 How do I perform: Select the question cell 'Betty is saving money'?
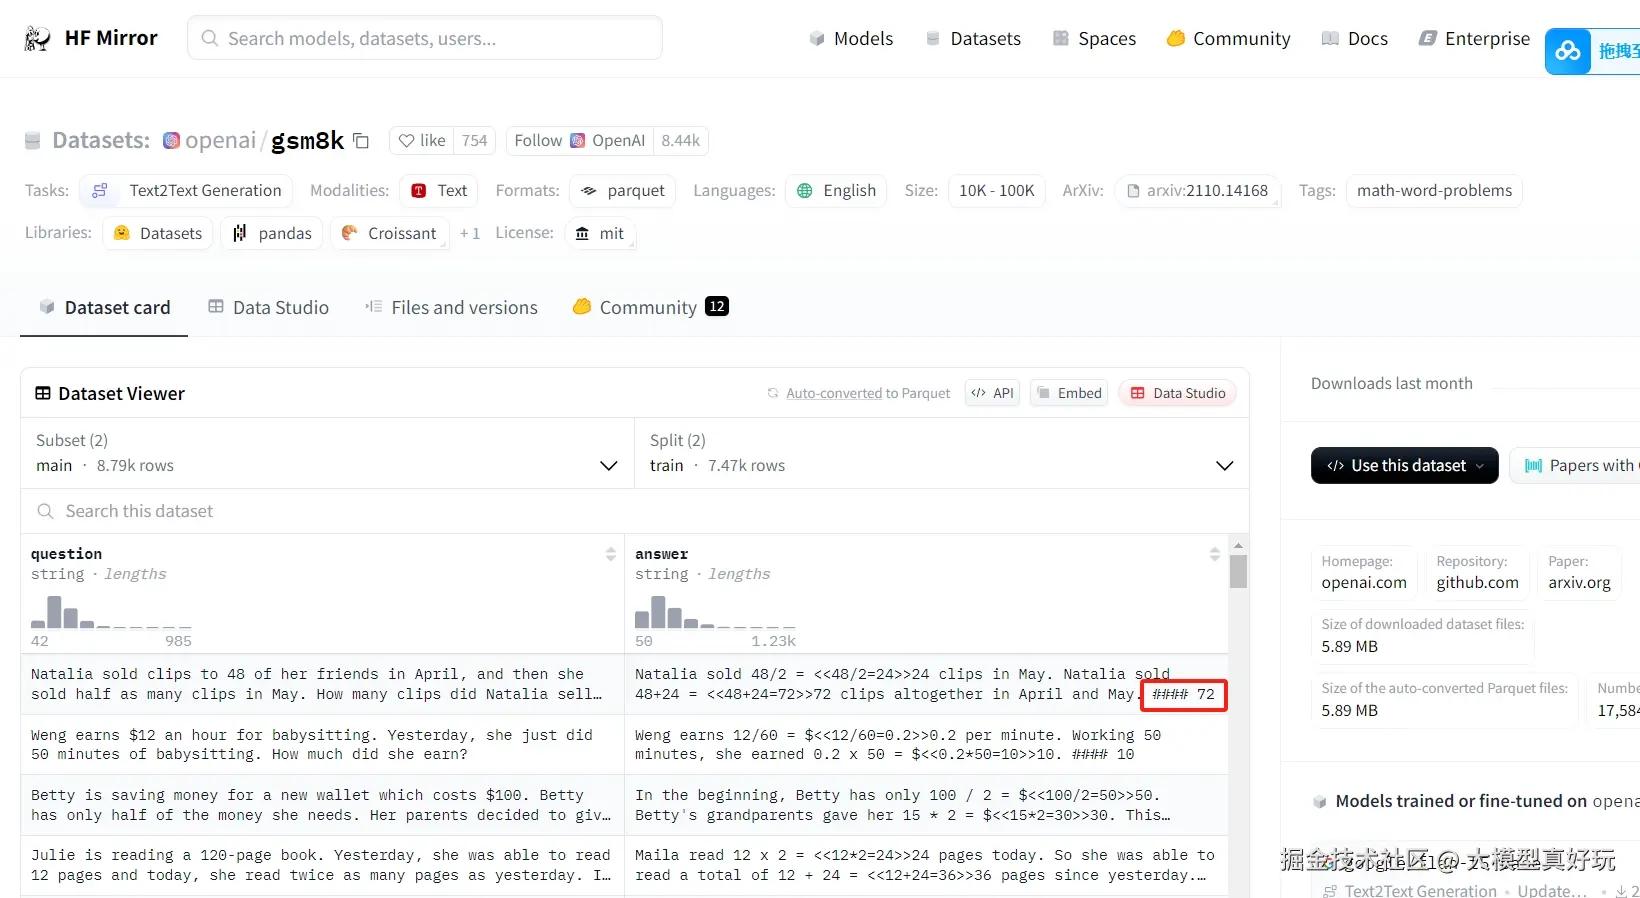[323, 805]
